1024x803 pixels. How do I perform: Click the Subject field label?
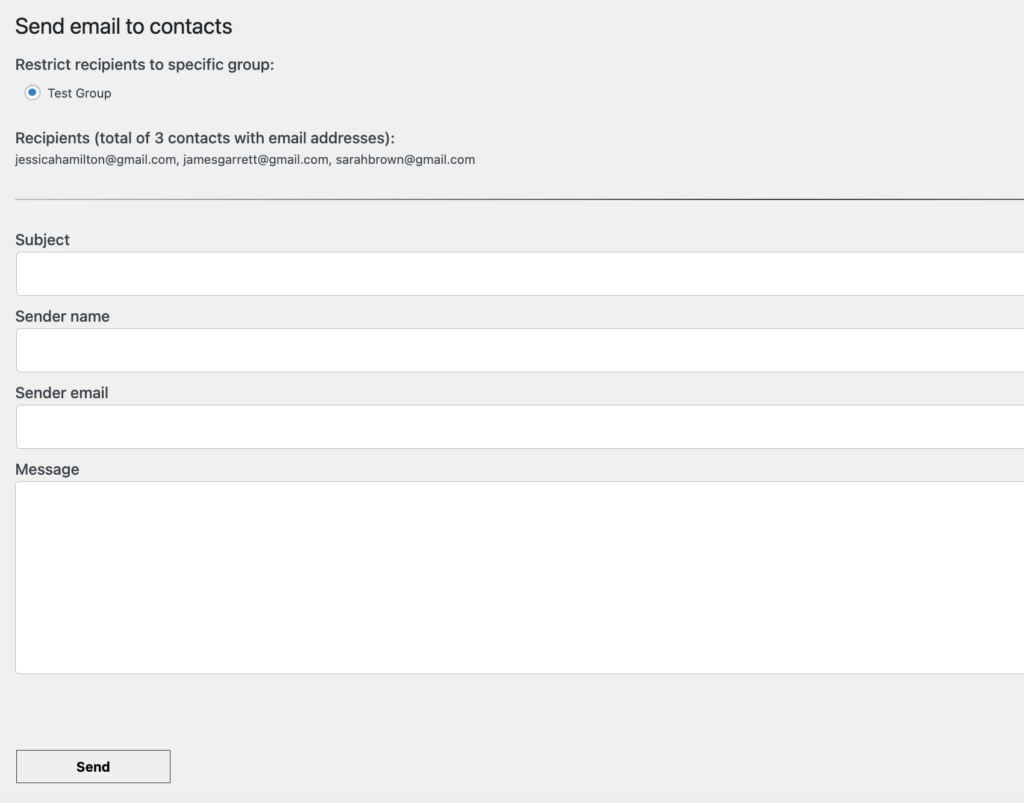pos(42,240)
